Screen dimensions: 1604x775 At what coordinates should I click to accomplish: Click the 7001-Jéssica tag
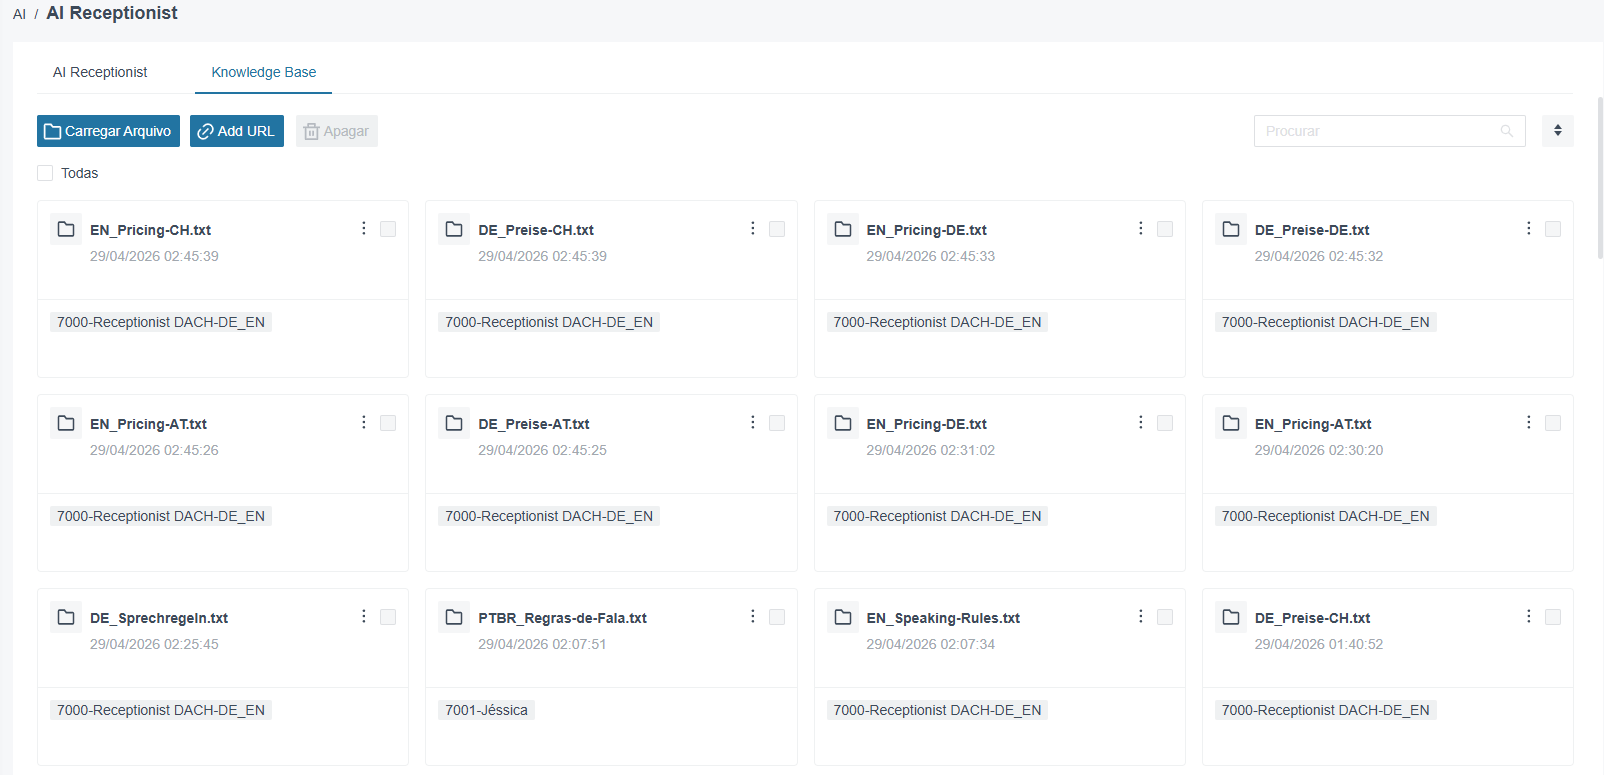486,710
